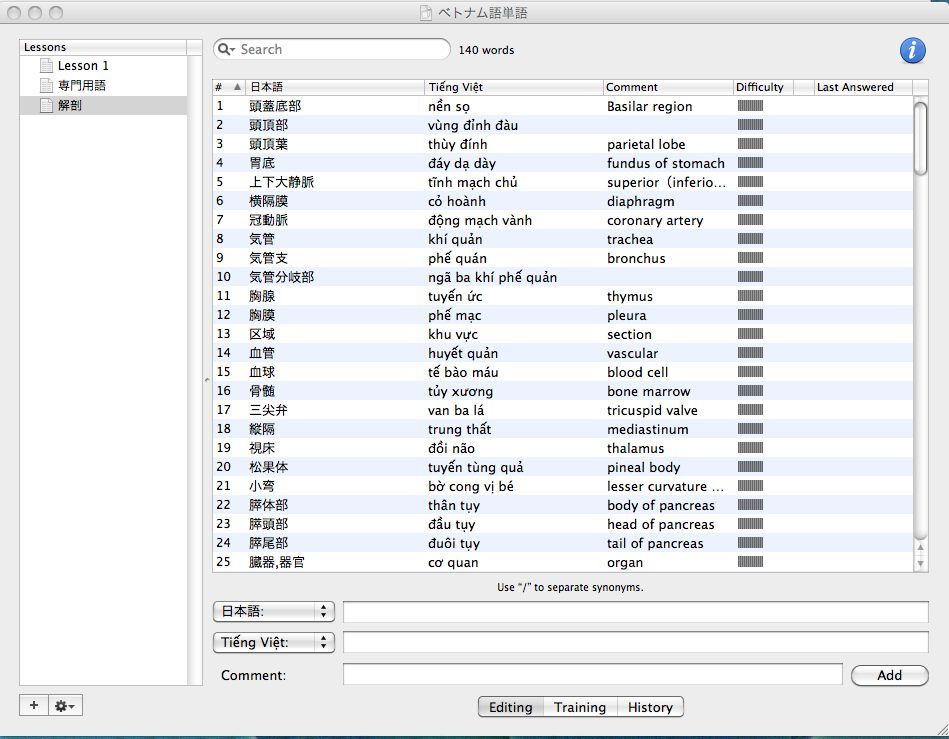Screen dimensions: 949x739
Task: Sort by Difficulty column header
Action: click(763, 87)
